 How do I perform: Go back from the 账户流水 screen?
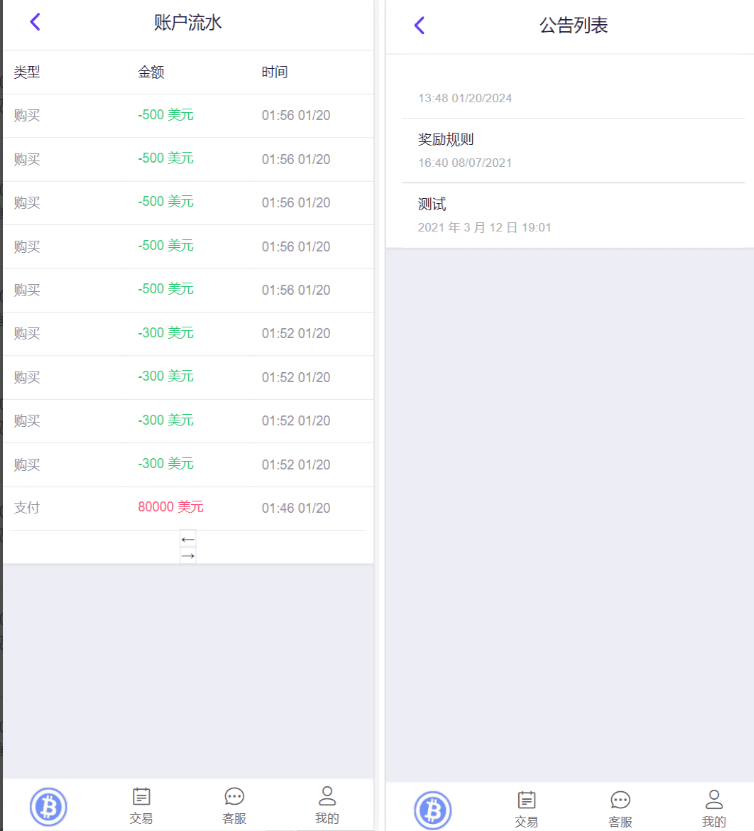pyautogui.click(x=36, y=22)
